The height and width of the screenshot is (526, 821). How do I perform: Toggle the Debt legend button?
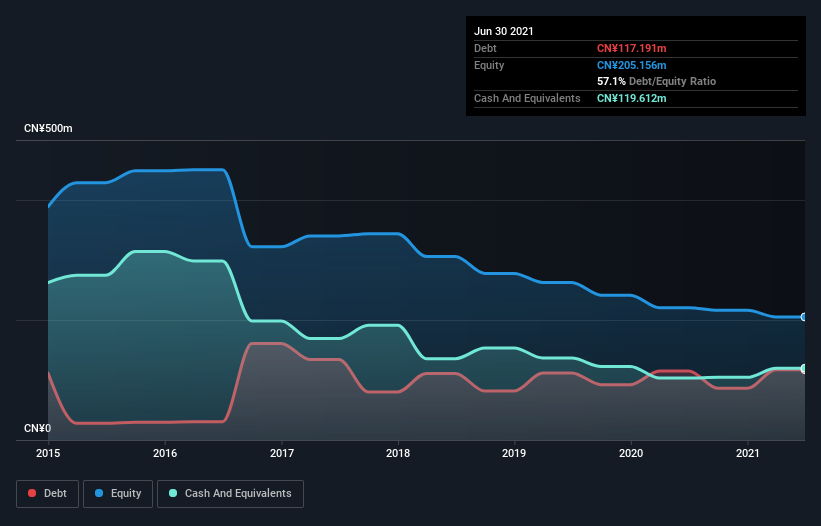(x=47, y=494)
